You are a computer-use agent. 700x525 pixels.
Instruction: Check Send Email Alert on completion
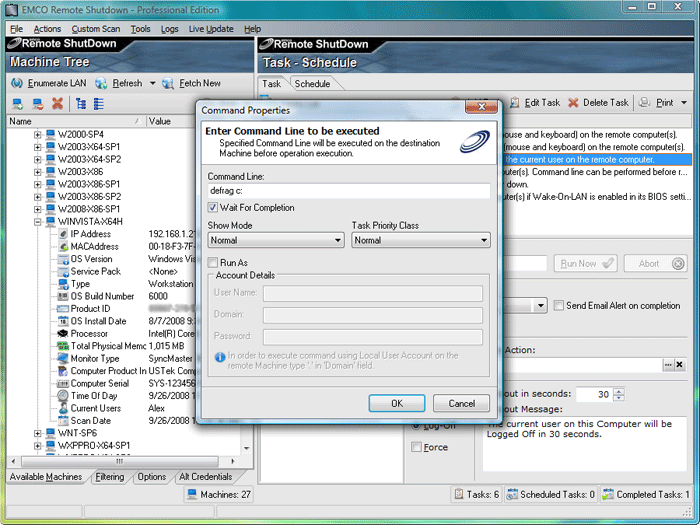click(558, 305)
